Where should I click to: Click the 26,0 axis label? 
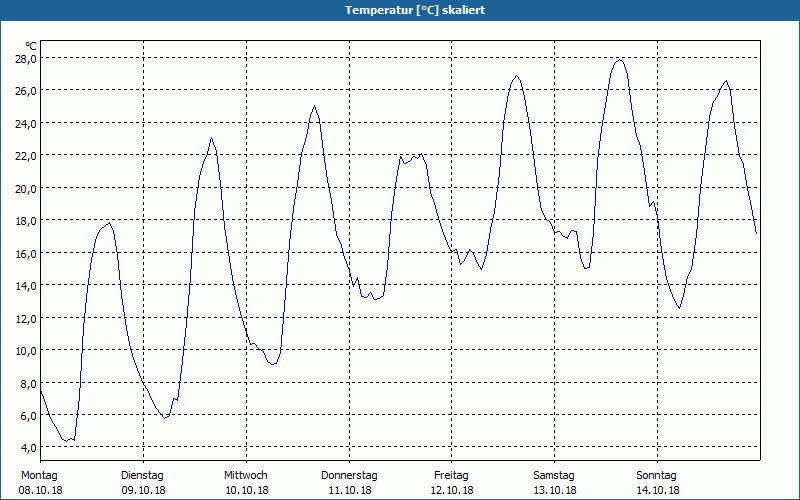(26, 91)
